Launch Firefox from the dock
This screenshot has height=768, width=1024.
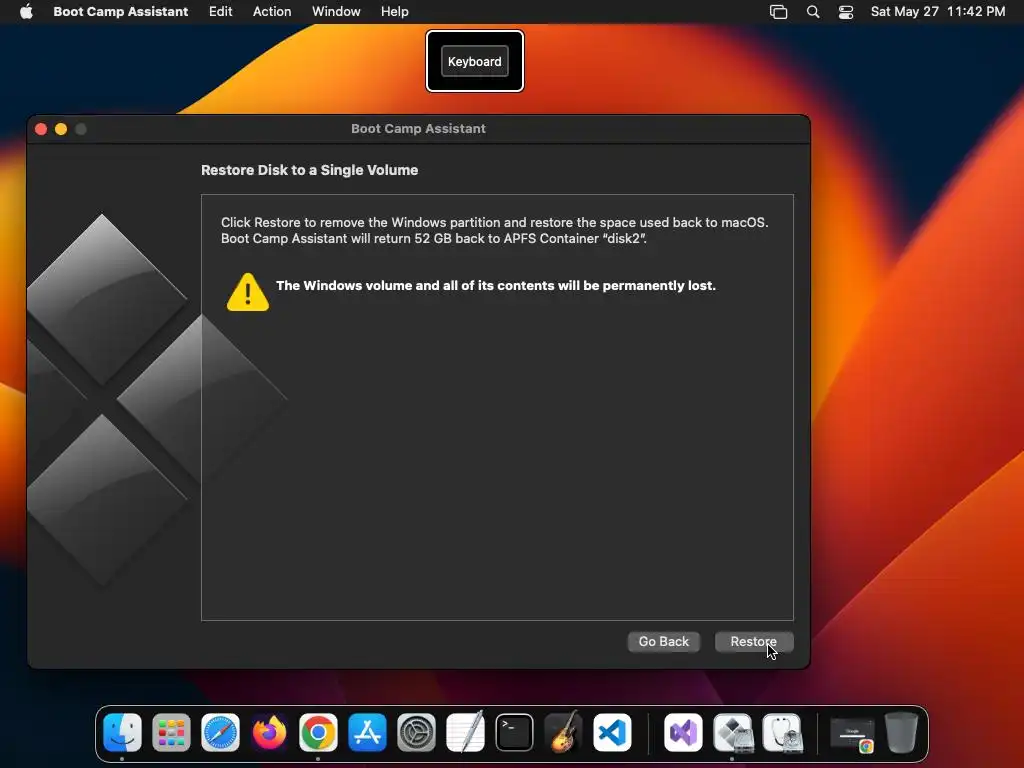269,732
